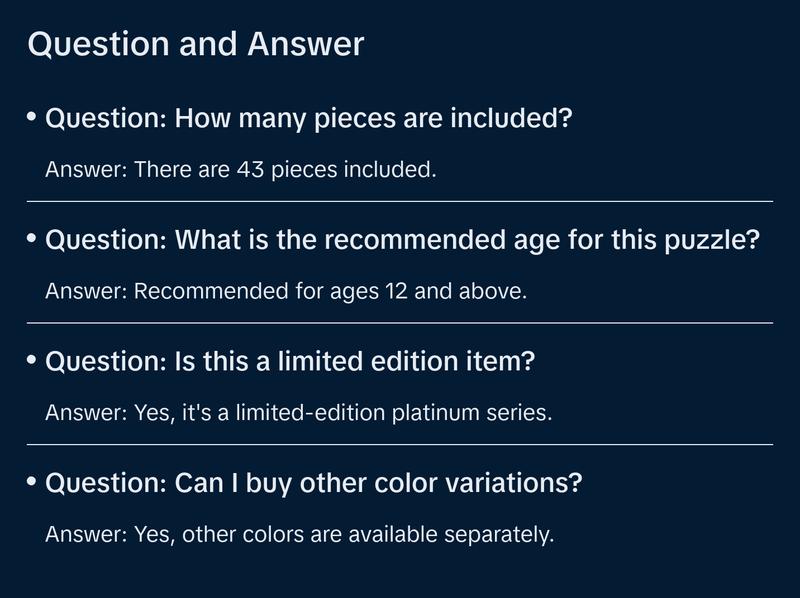
Task: Select the question about pieces included
Action: tap(308, 119)
